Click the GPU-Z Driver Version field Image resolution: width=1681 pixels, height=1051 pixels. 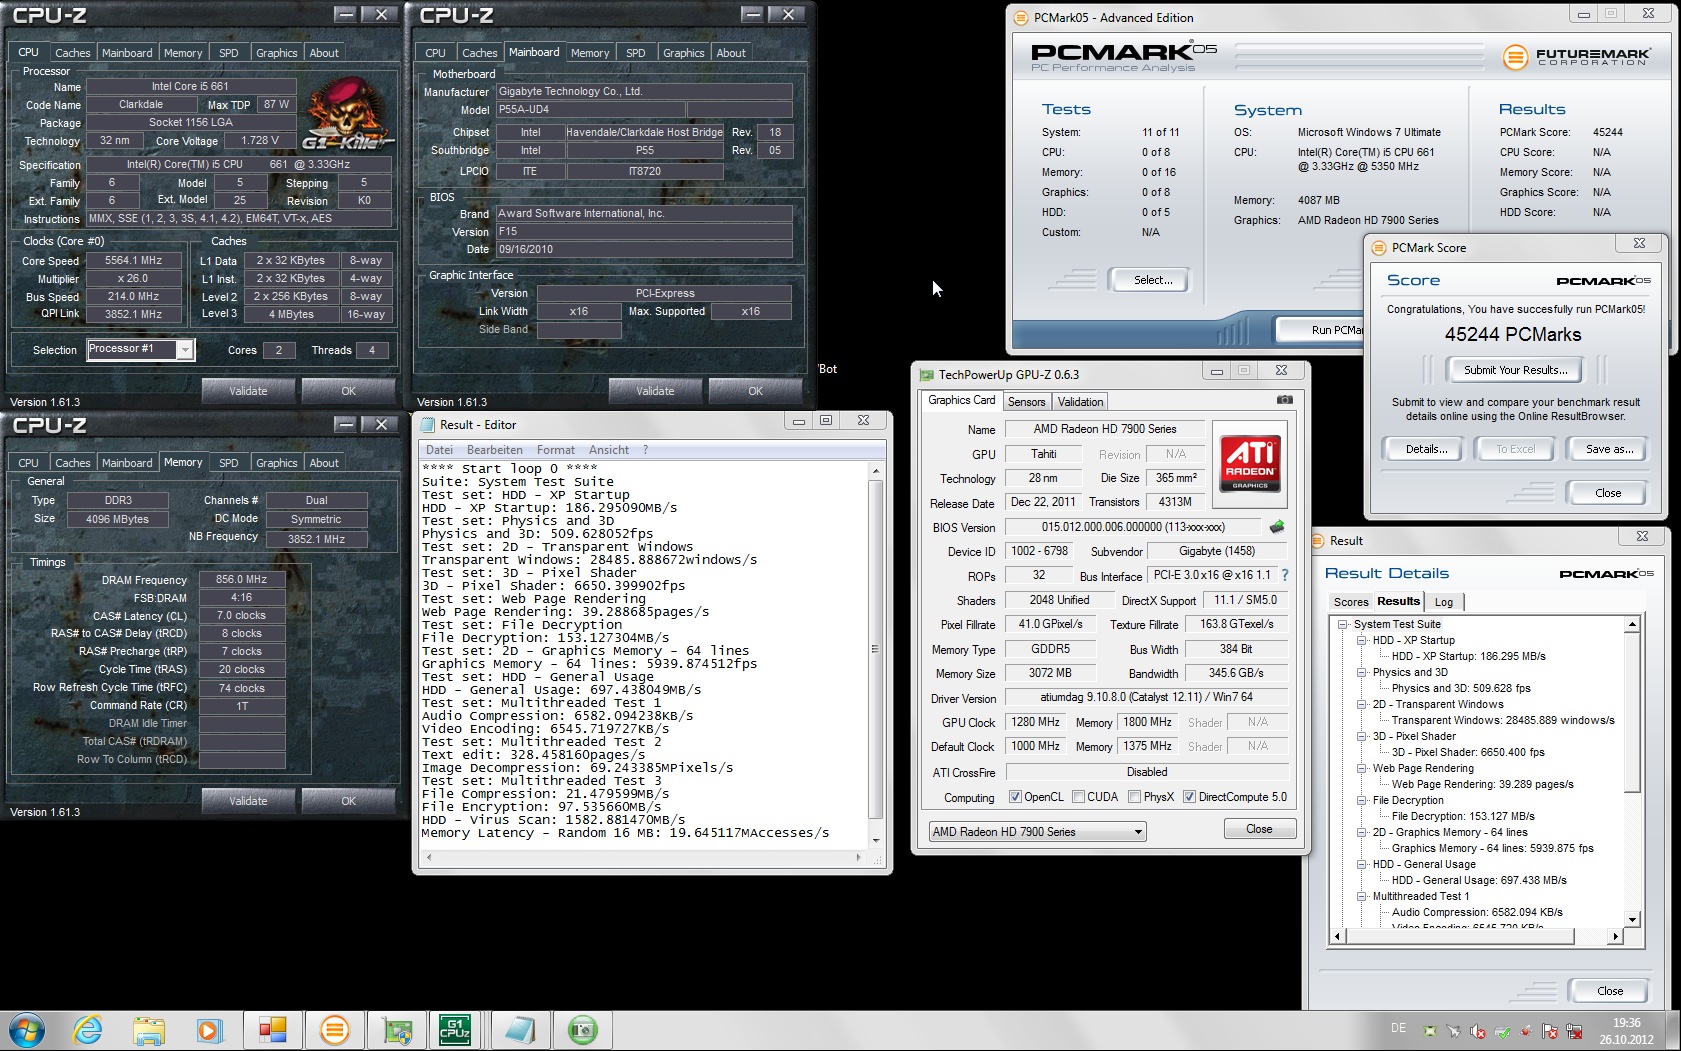coord(1146,697)
